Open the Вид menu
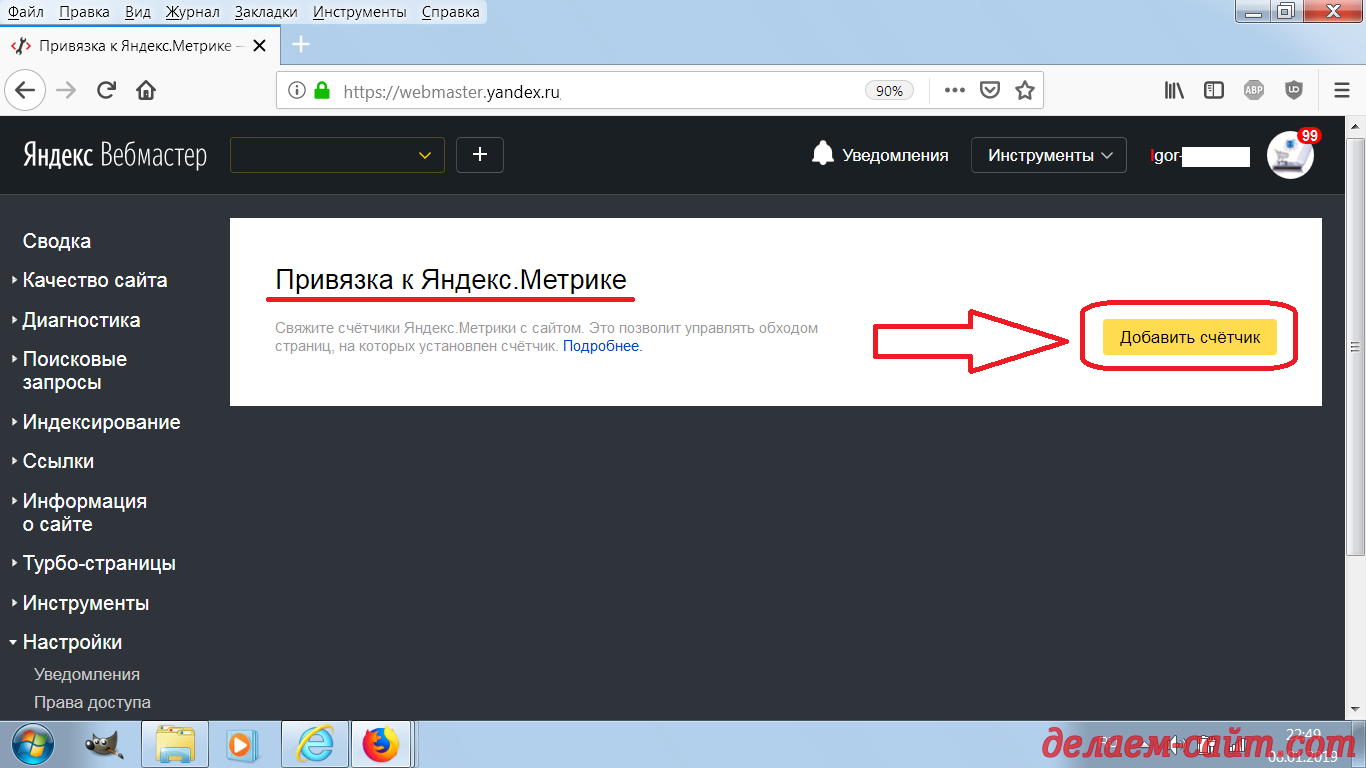The image size is (1366, 768). [139, 12]
